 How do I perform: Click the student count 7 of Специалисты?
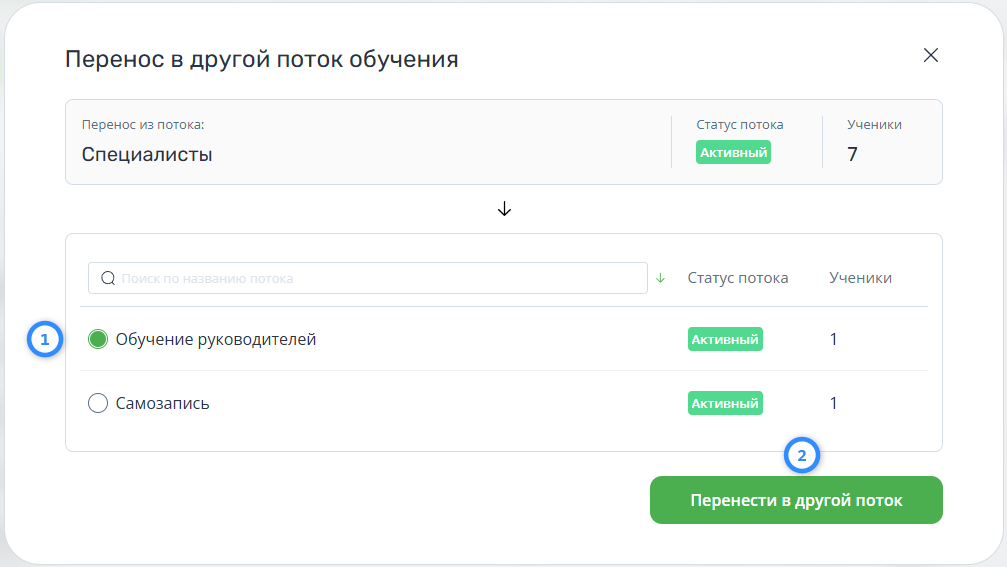852,154
